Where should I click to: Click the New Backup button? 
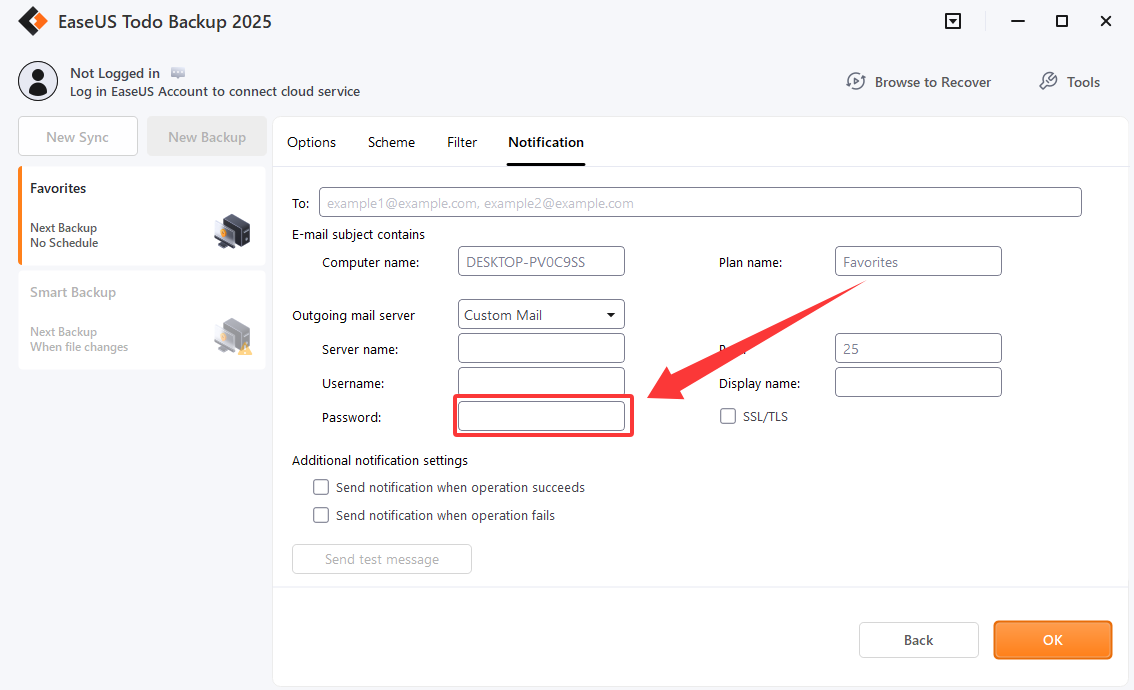[x=207, y=137]
